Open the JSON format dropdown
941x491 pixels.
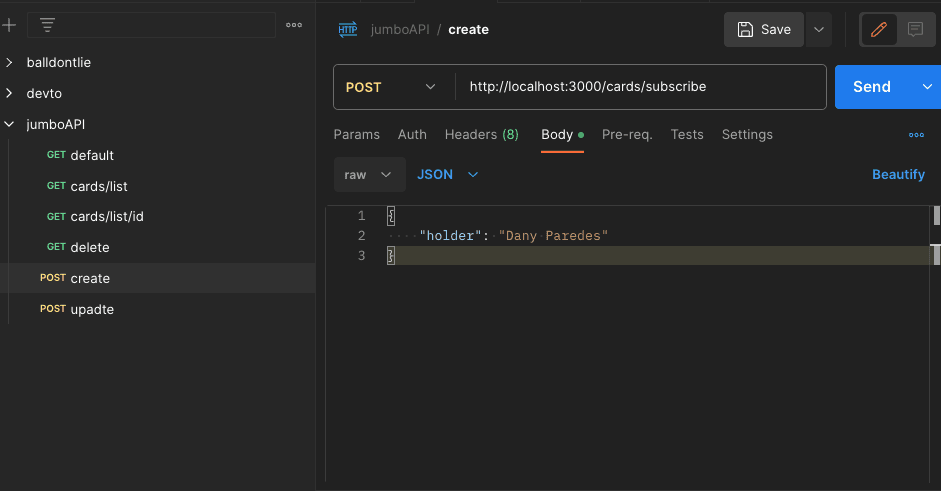tap(447, 174)
